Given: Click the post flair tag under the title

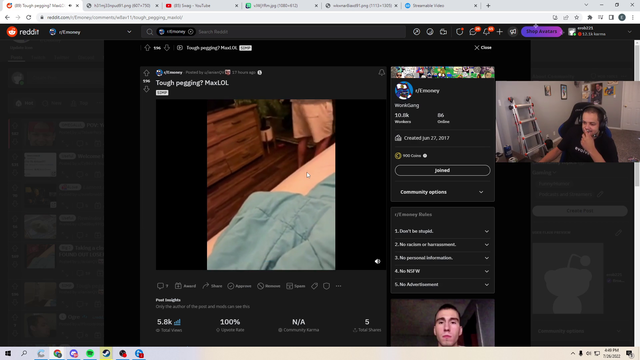Looking at the screenshot, I should [162, 93].
